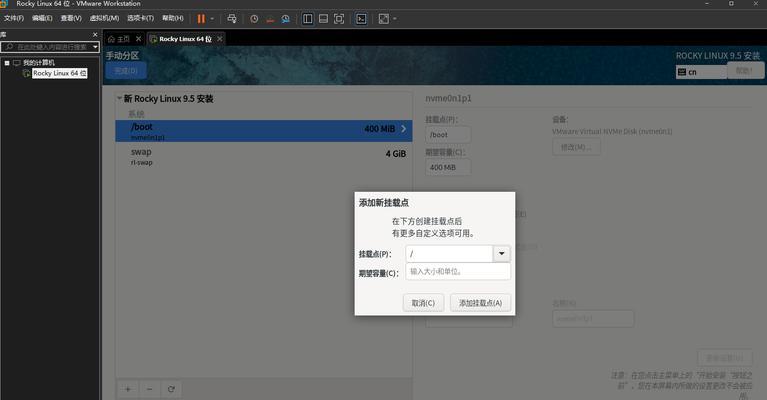Screen dimensions: 767x400
Task: Select the /boot 400 MiB partition row
Action: click(x=264, y=131)
